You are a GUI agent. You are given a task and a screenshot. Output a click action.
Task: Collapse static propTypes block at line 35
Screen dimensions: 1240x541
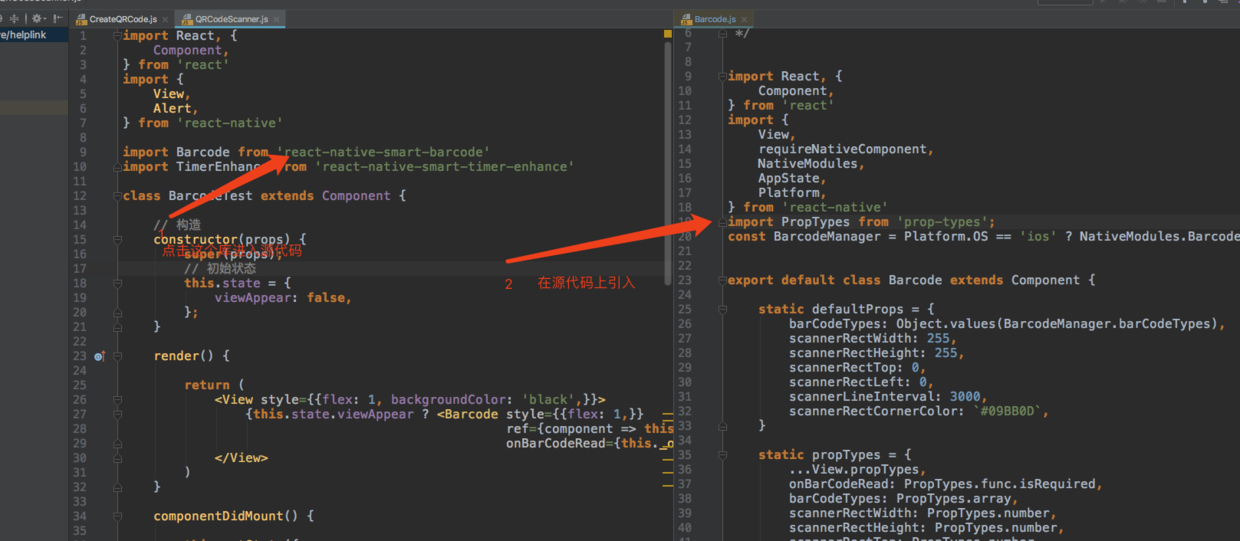point(723,455)
